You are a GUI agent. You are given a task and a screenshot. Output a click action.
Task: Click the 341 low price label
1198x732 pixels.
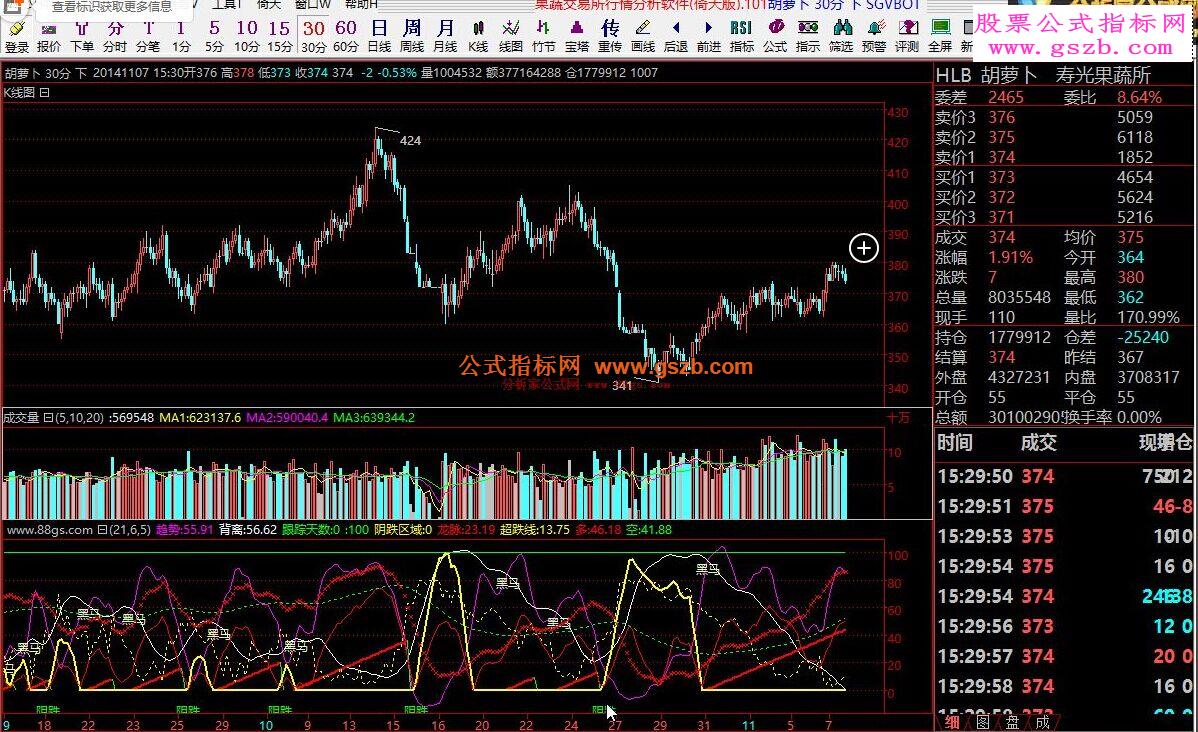[x=622, y=386]
